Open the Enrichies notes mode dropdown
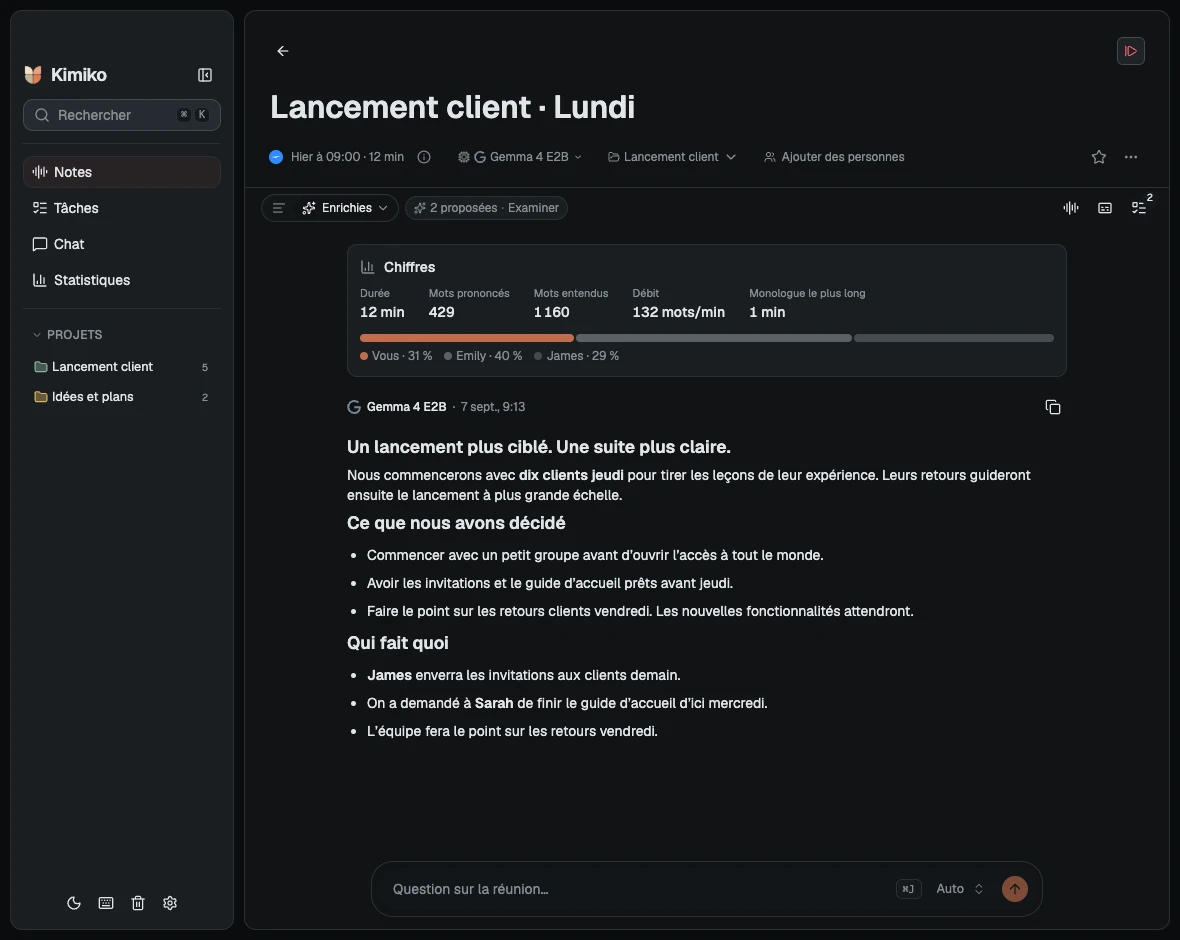This screenshot has height=940, width=1180. click(345, 208)
